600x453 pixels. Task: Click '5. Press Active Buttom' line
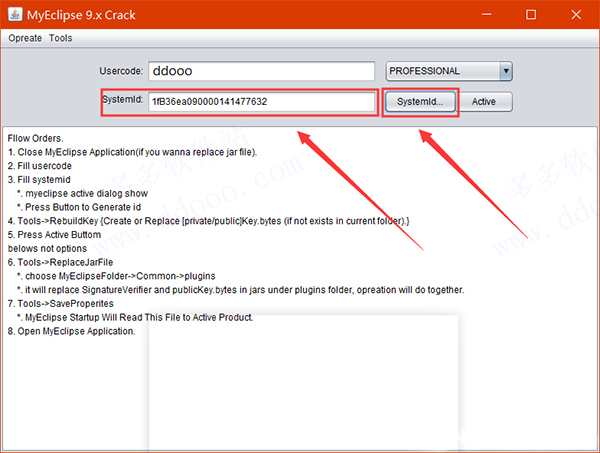tap(54, 235)
